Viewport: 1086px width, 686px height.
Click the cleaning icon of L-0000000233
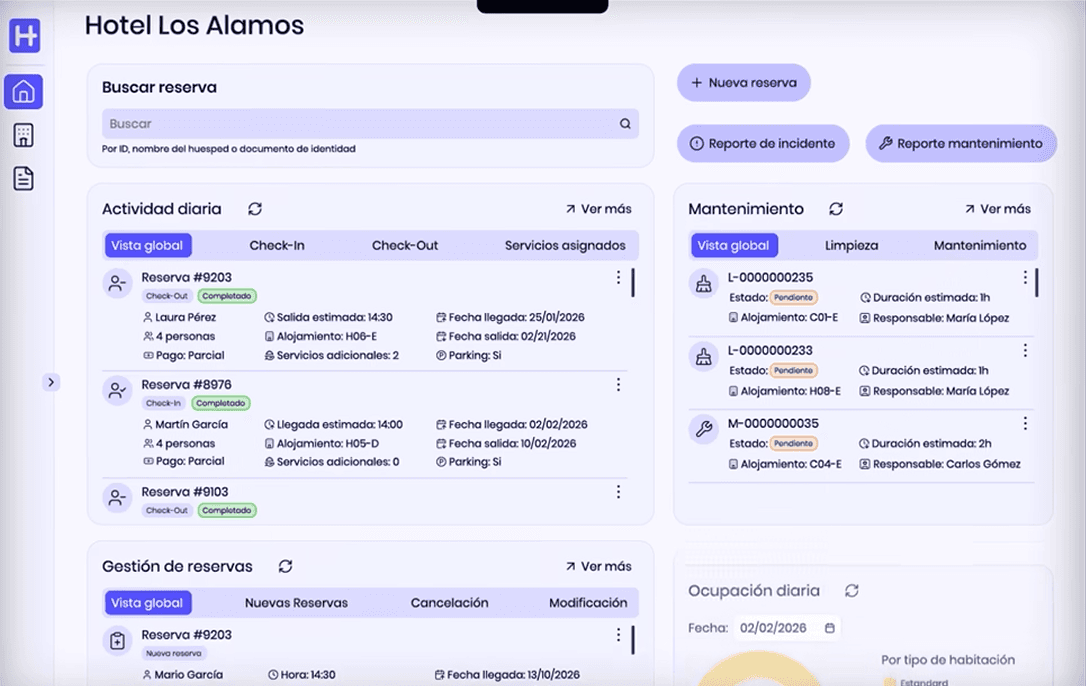704,357
